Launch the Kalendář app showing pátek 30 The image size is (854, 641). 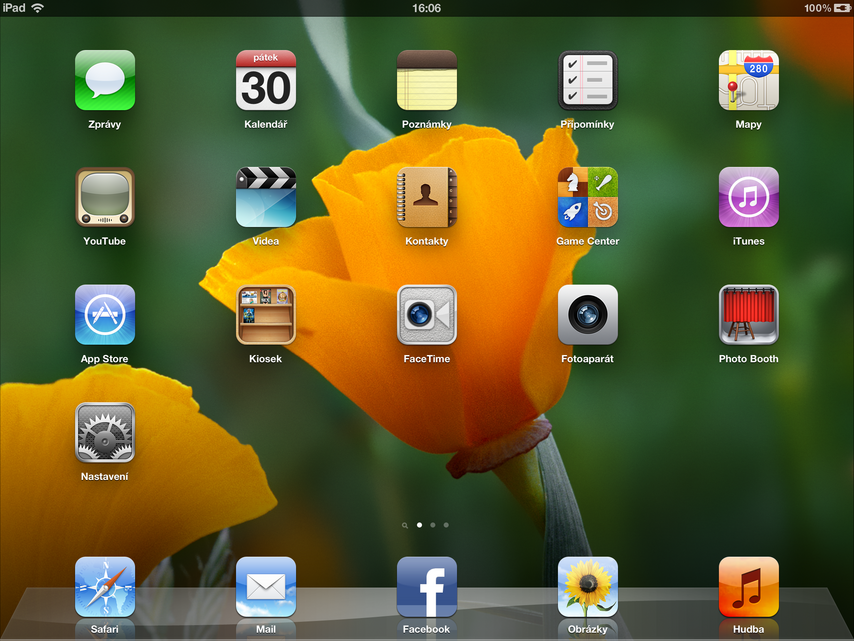tap(266, 80)
